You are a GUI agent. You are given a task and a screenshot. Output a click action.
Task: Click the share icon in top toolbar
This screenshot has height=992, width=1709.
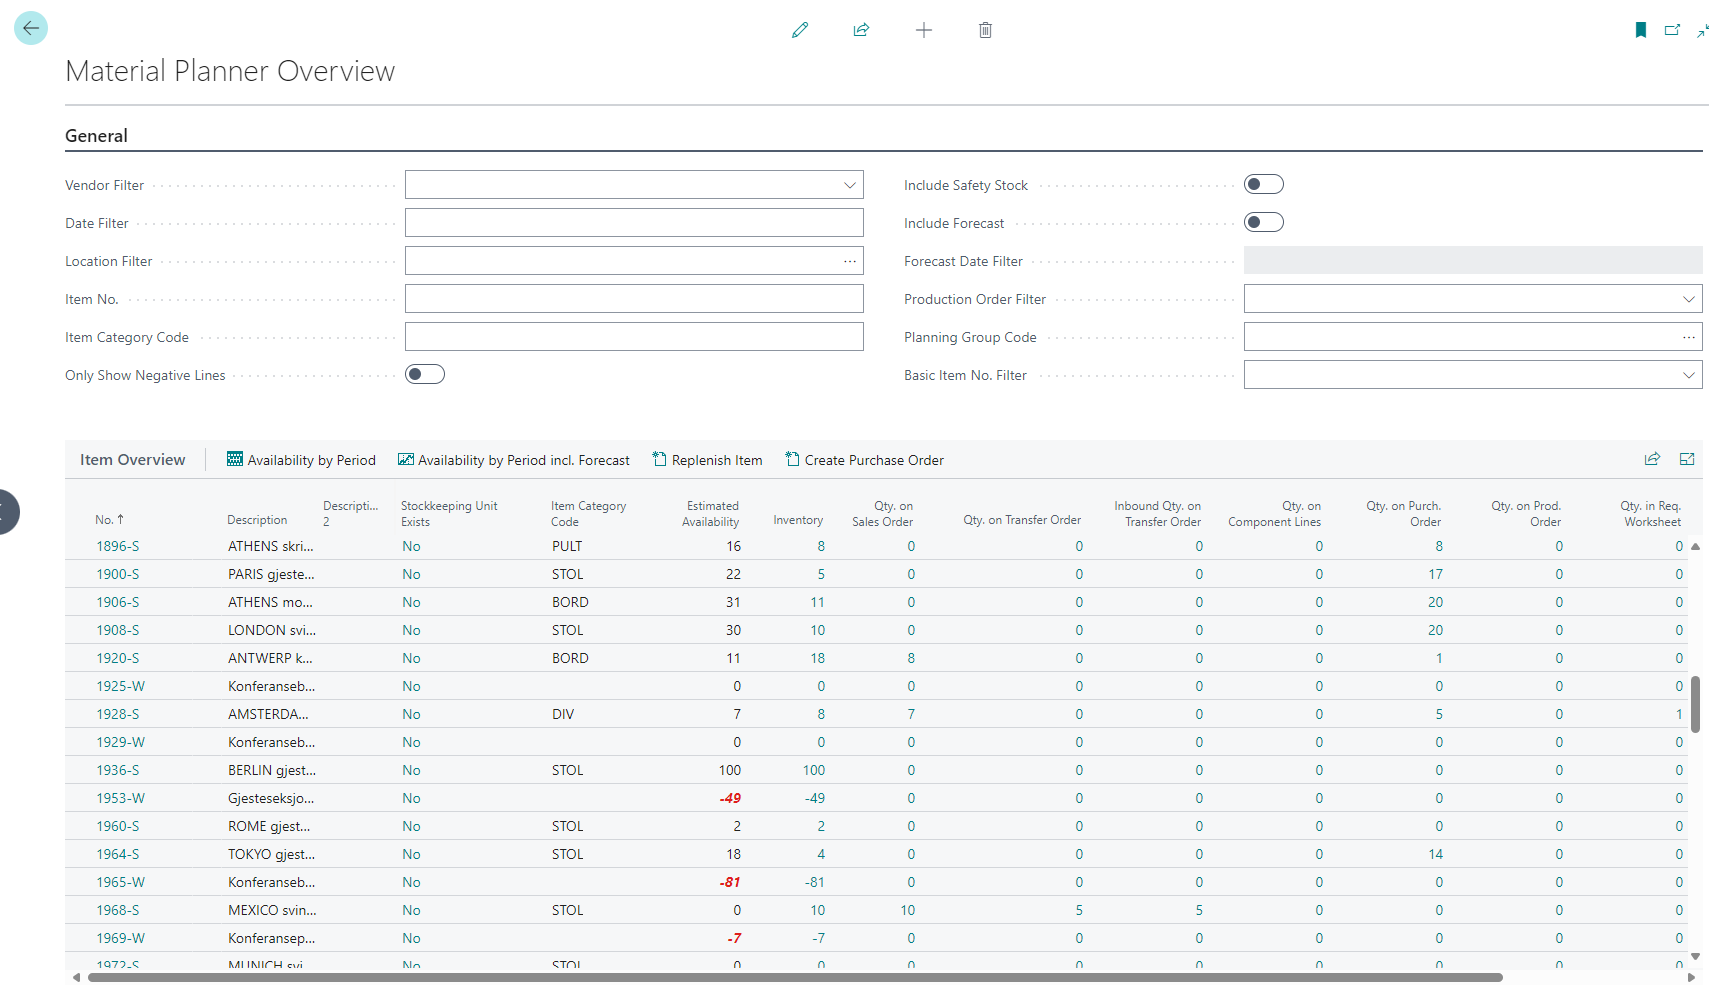(x=861, y=30)
